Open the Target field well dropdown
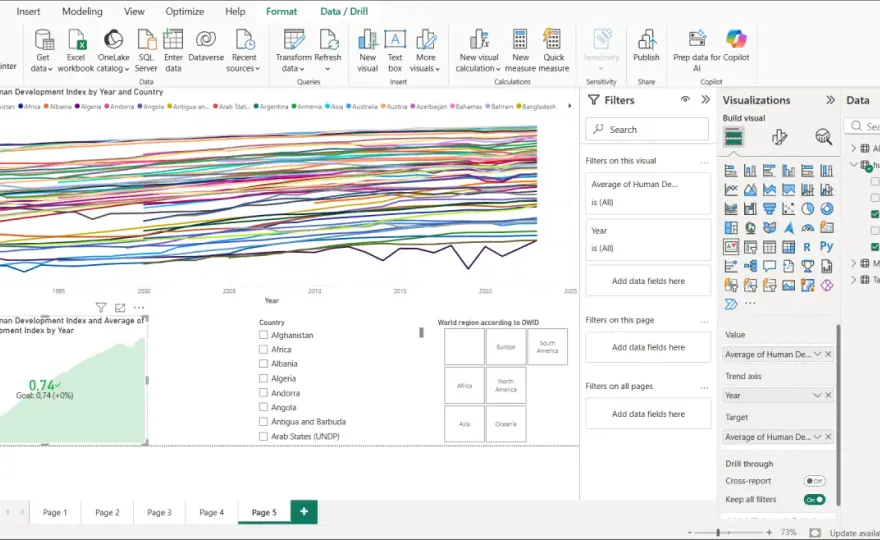880x540 pixels. [817, 437]
